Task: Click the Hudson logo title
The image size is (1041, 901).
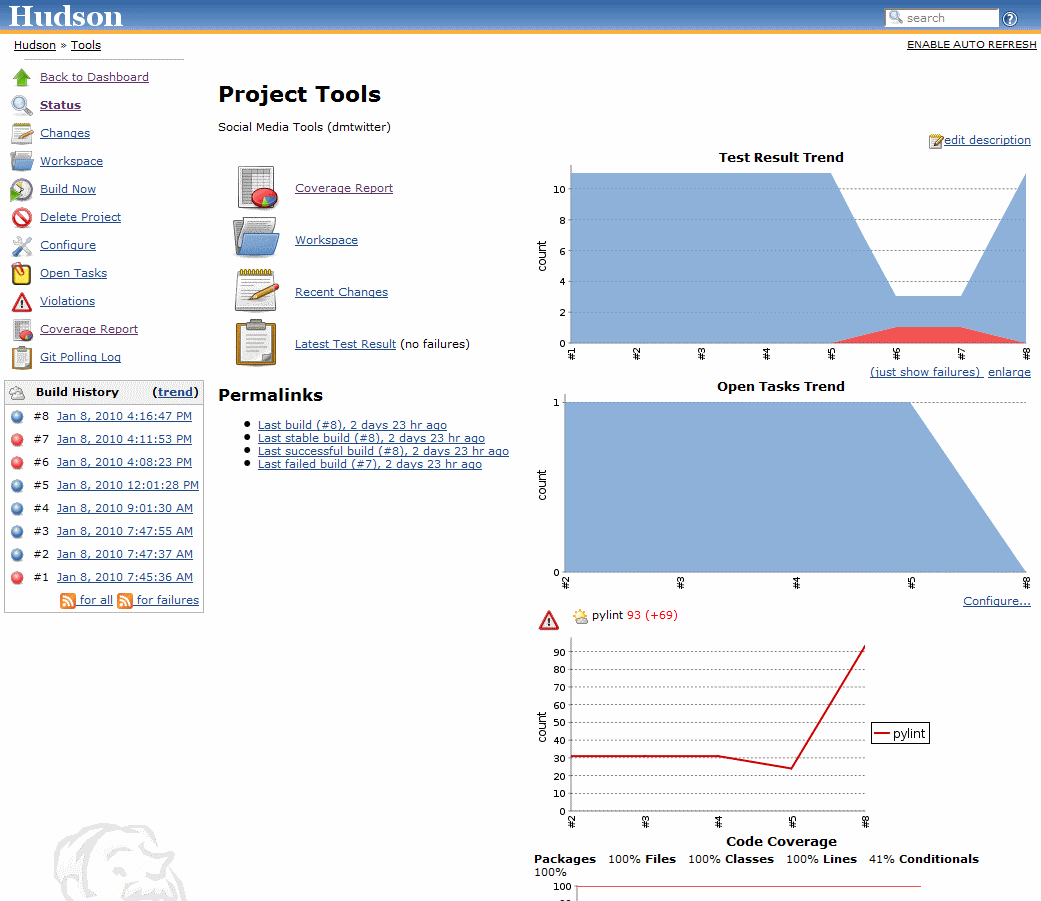Action: [66, 16]
